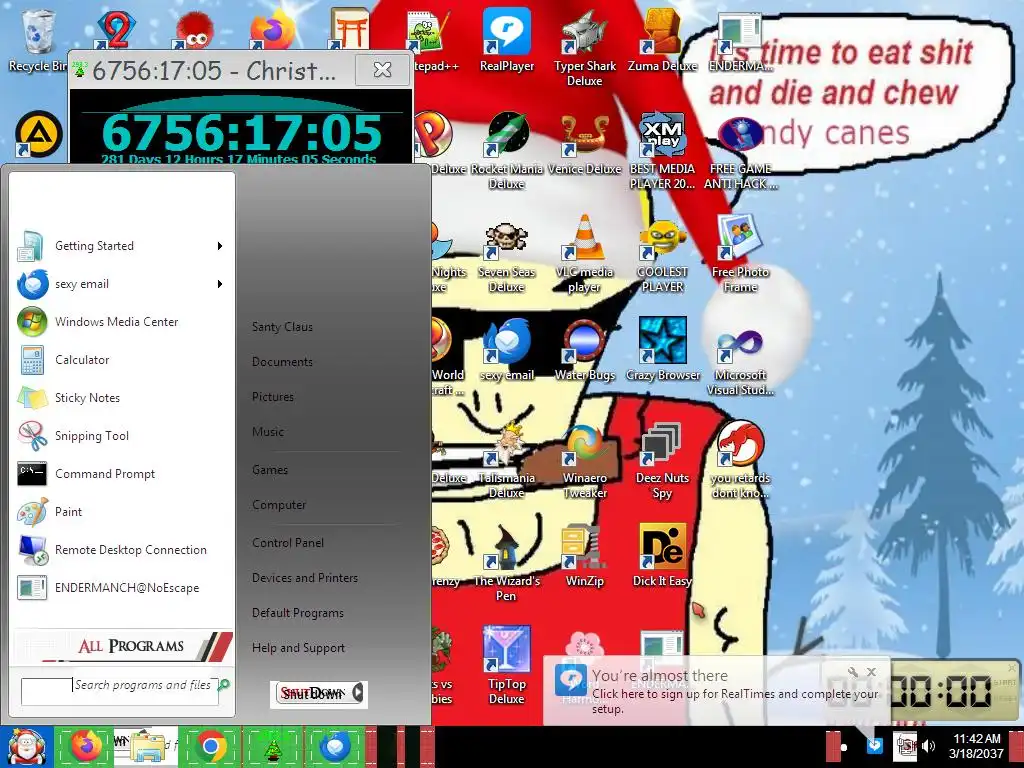This screenshot has height=768, width=1024.
Task: Open Windows Media Center from Start menu
Action: [122, 322]
